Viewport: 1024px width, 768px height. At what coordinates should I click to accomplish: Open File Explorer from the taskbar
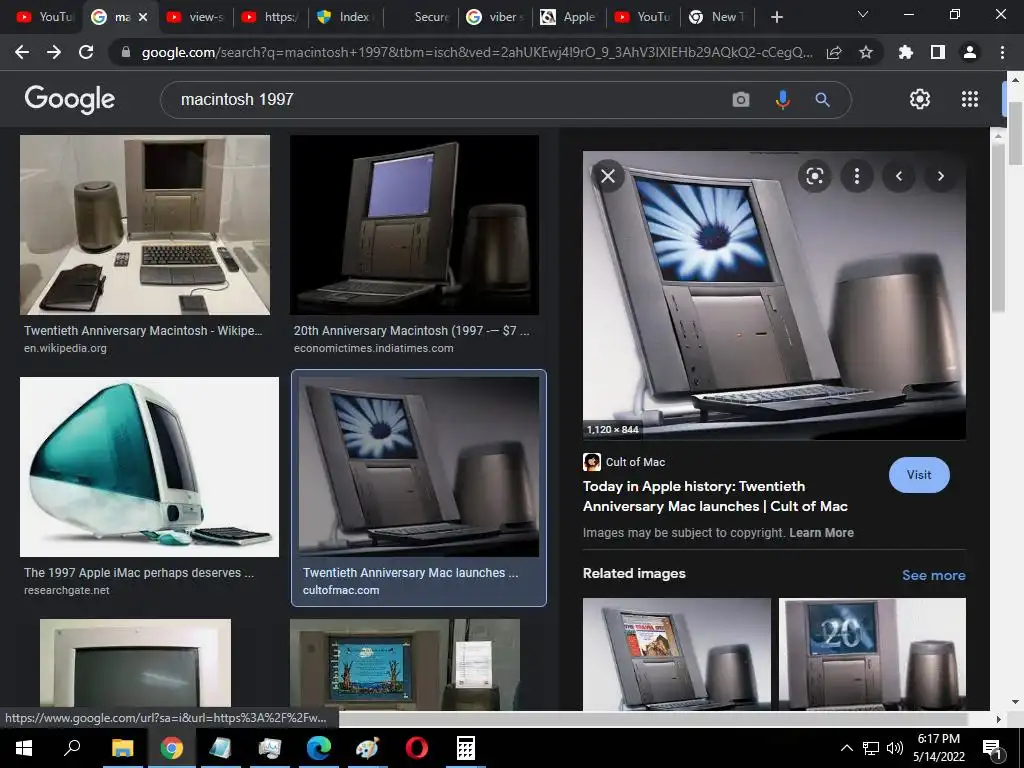[x=122, y=748]
